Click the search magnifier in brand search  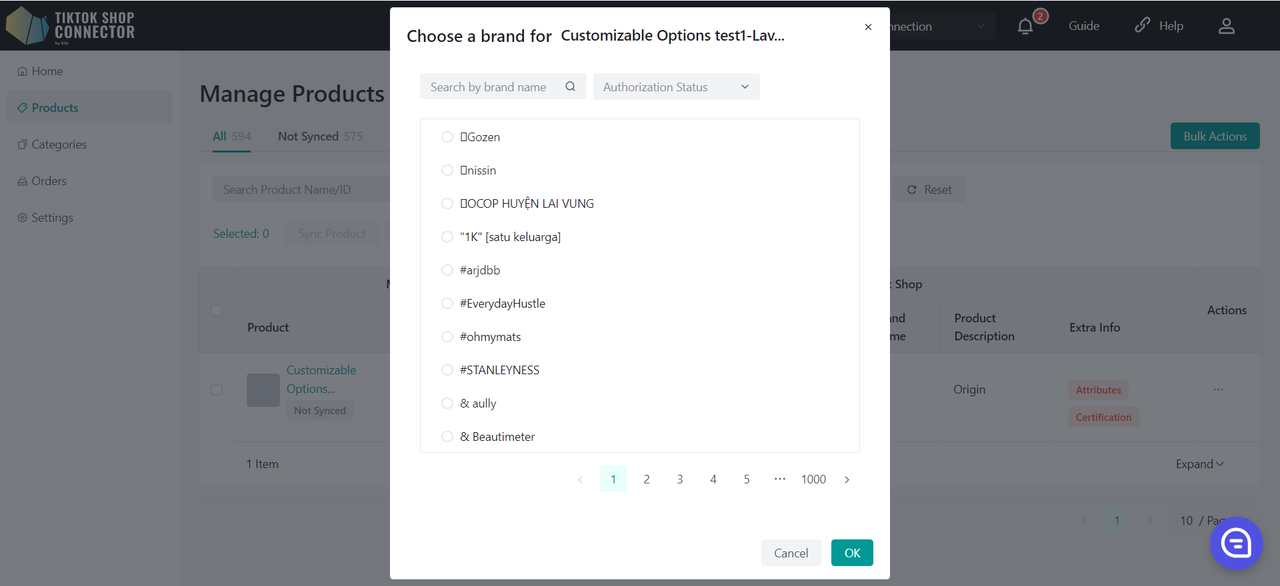click(570, 87)
